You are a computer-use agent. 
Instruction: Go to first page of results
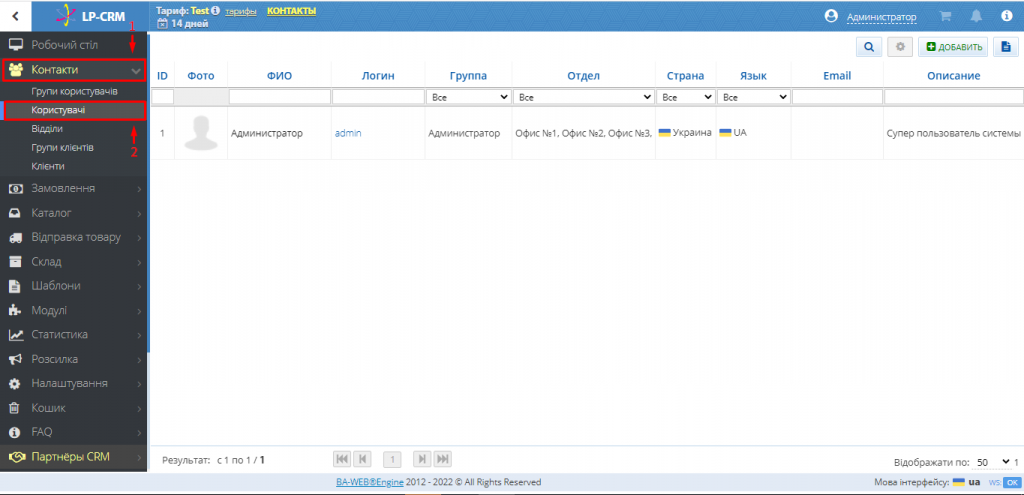342,459
